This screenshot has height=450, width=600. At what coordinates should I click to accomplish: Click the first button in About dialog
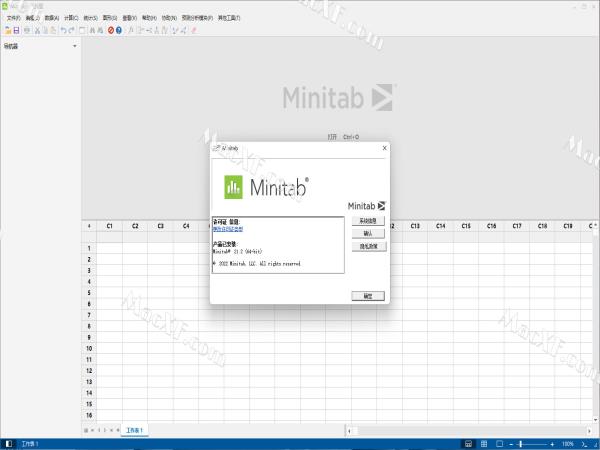[368, 221]
